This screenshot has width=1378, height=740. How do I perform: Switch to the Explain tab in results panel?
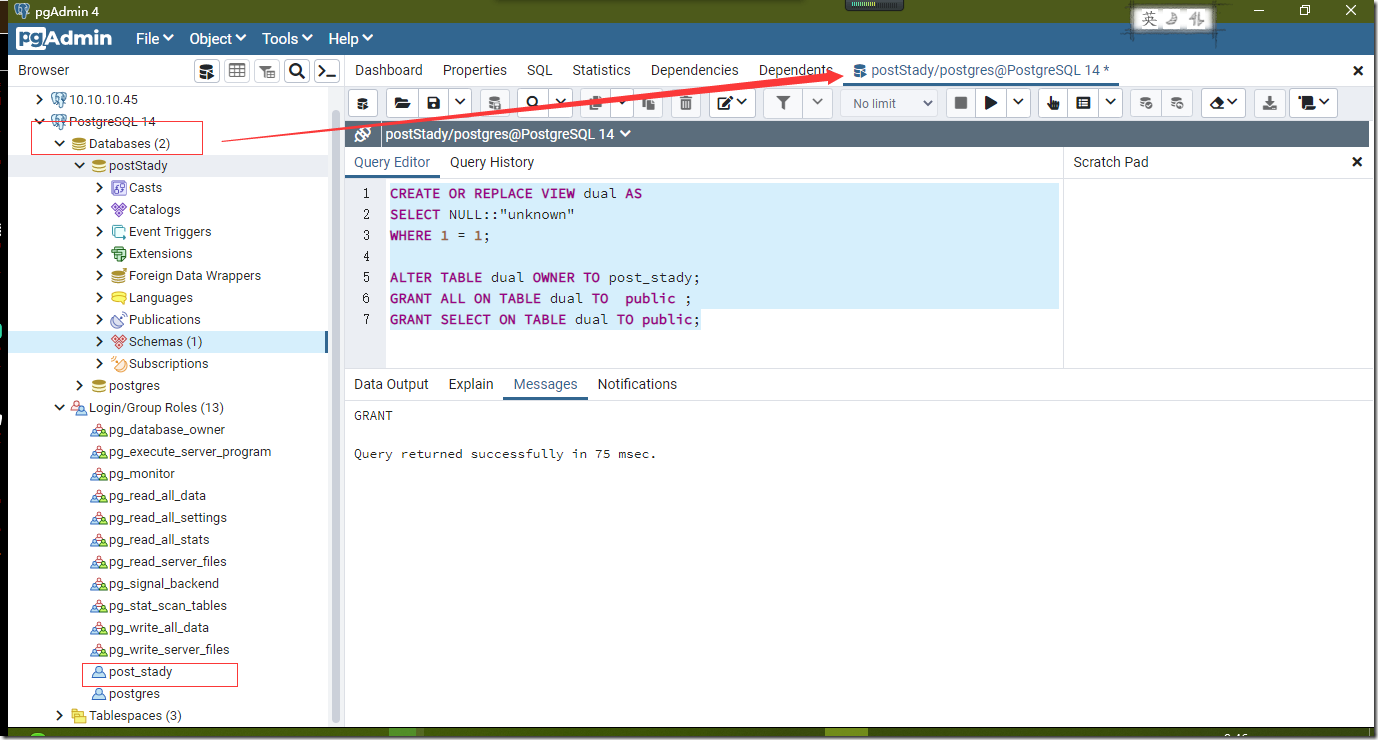tap(471, 384)
